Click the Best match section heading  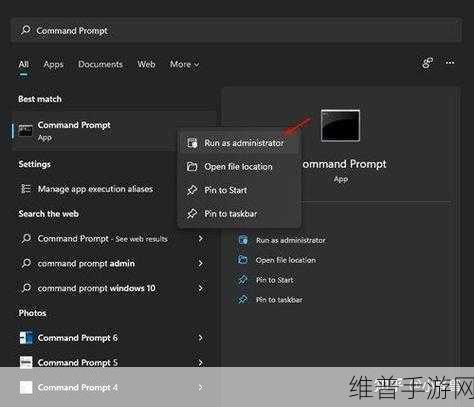(40, 99)
